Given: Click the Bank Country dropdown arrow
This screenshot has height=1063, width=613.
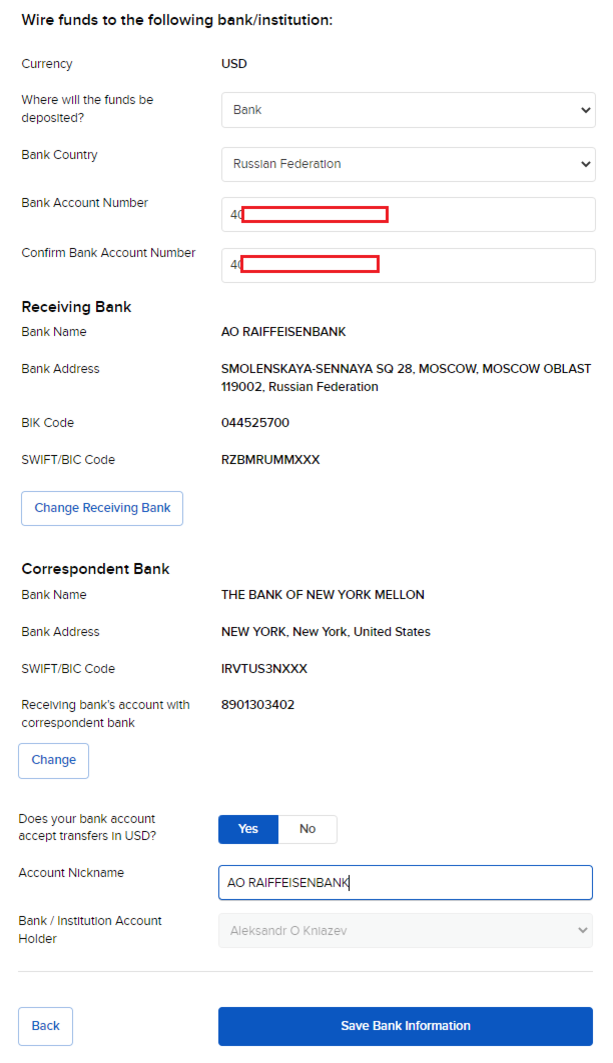Looking at the screenshot, I should coord(585,164).
